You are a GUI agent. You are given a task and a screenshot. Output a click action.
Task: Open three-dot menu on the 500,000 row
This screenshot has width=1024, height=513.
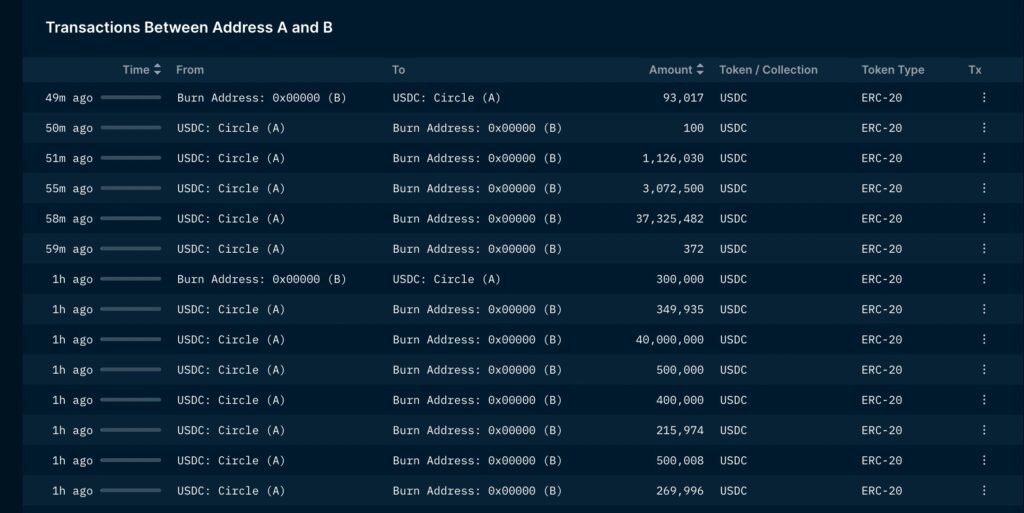click(984, 369)
